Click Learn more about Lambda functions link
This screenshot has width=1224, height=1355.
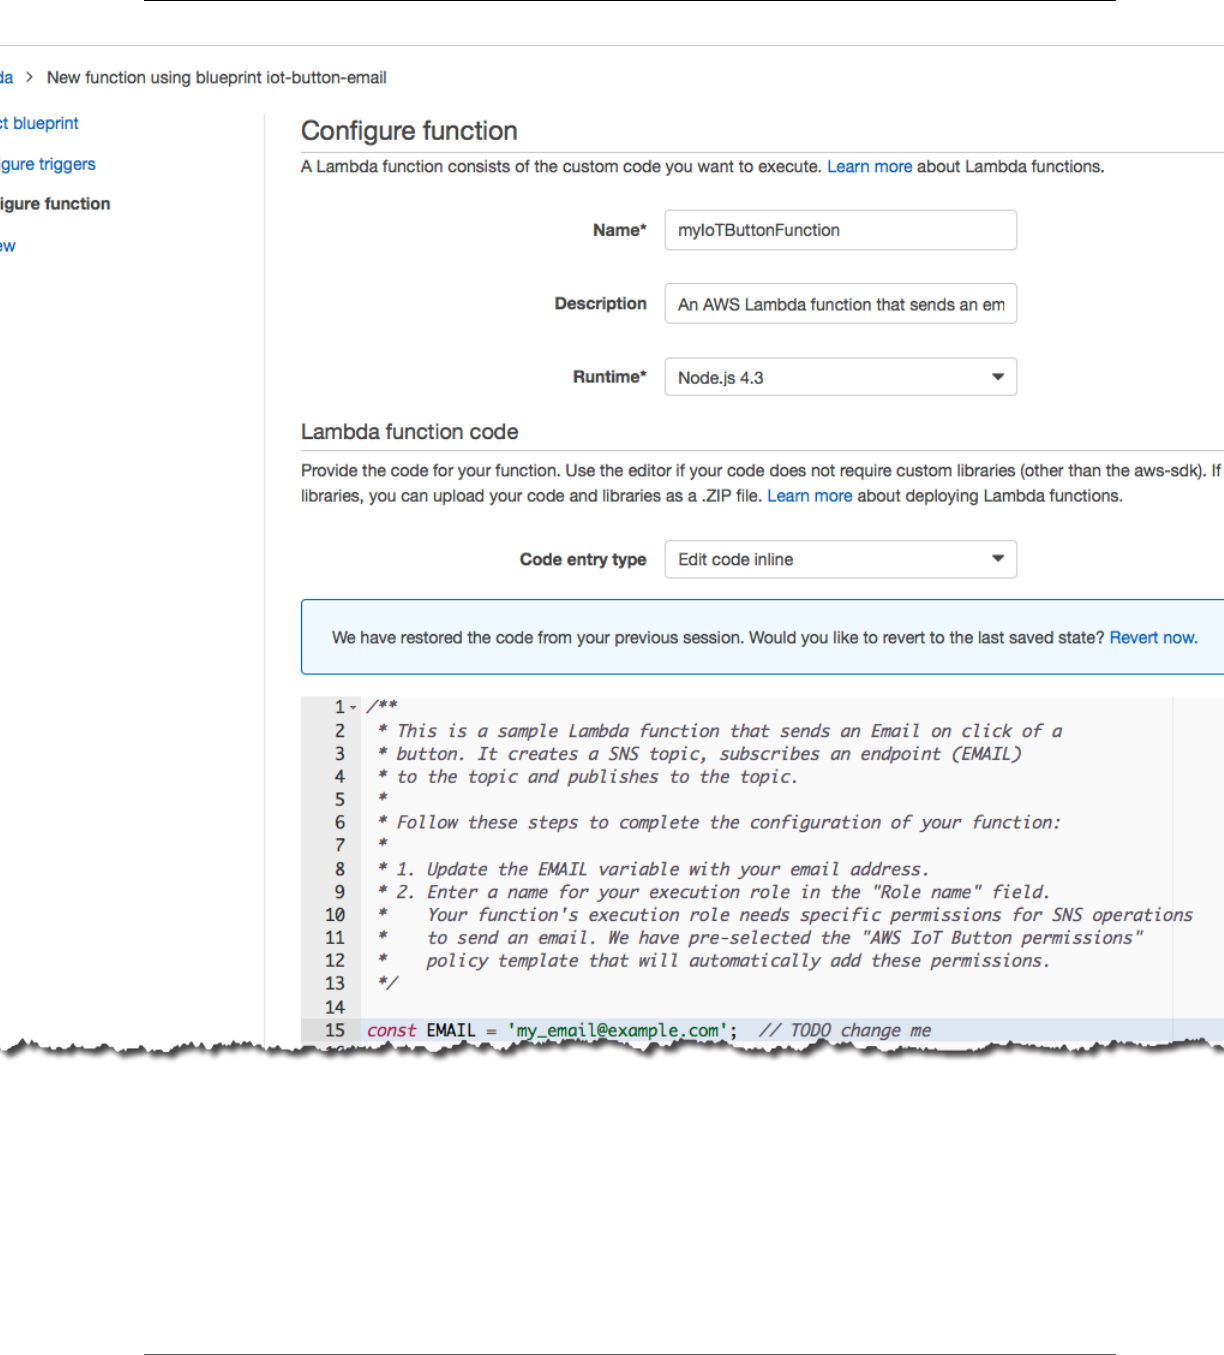click(869, 167)
